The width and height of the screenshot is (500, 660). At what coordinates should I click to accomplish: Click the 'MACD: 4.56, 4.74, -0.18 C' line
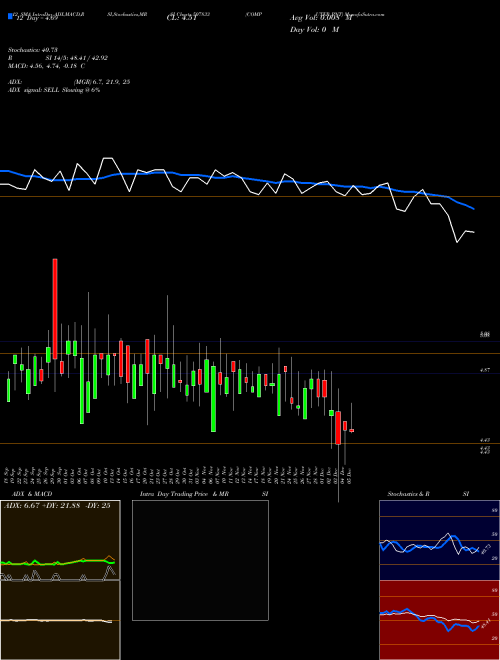[47, 66]
